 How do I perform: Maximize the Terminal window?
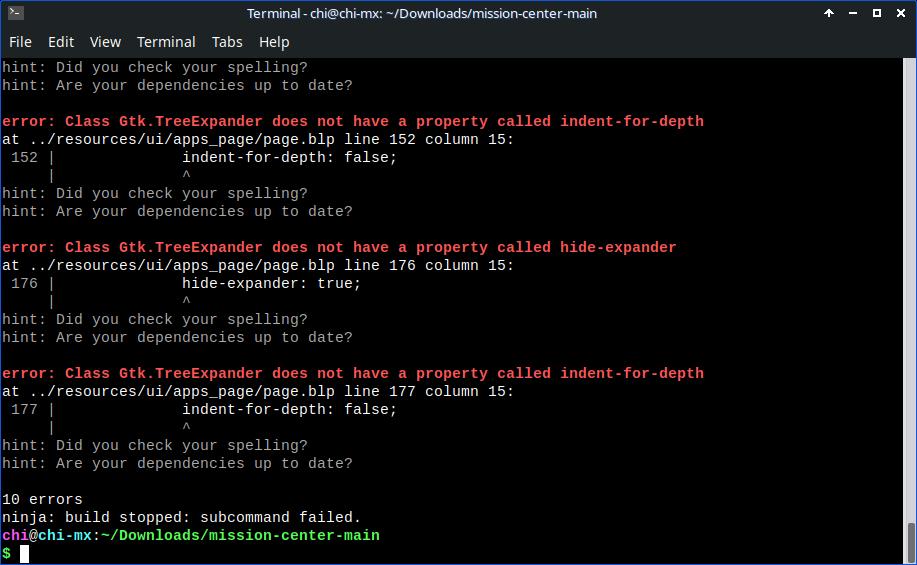[877, 14]
